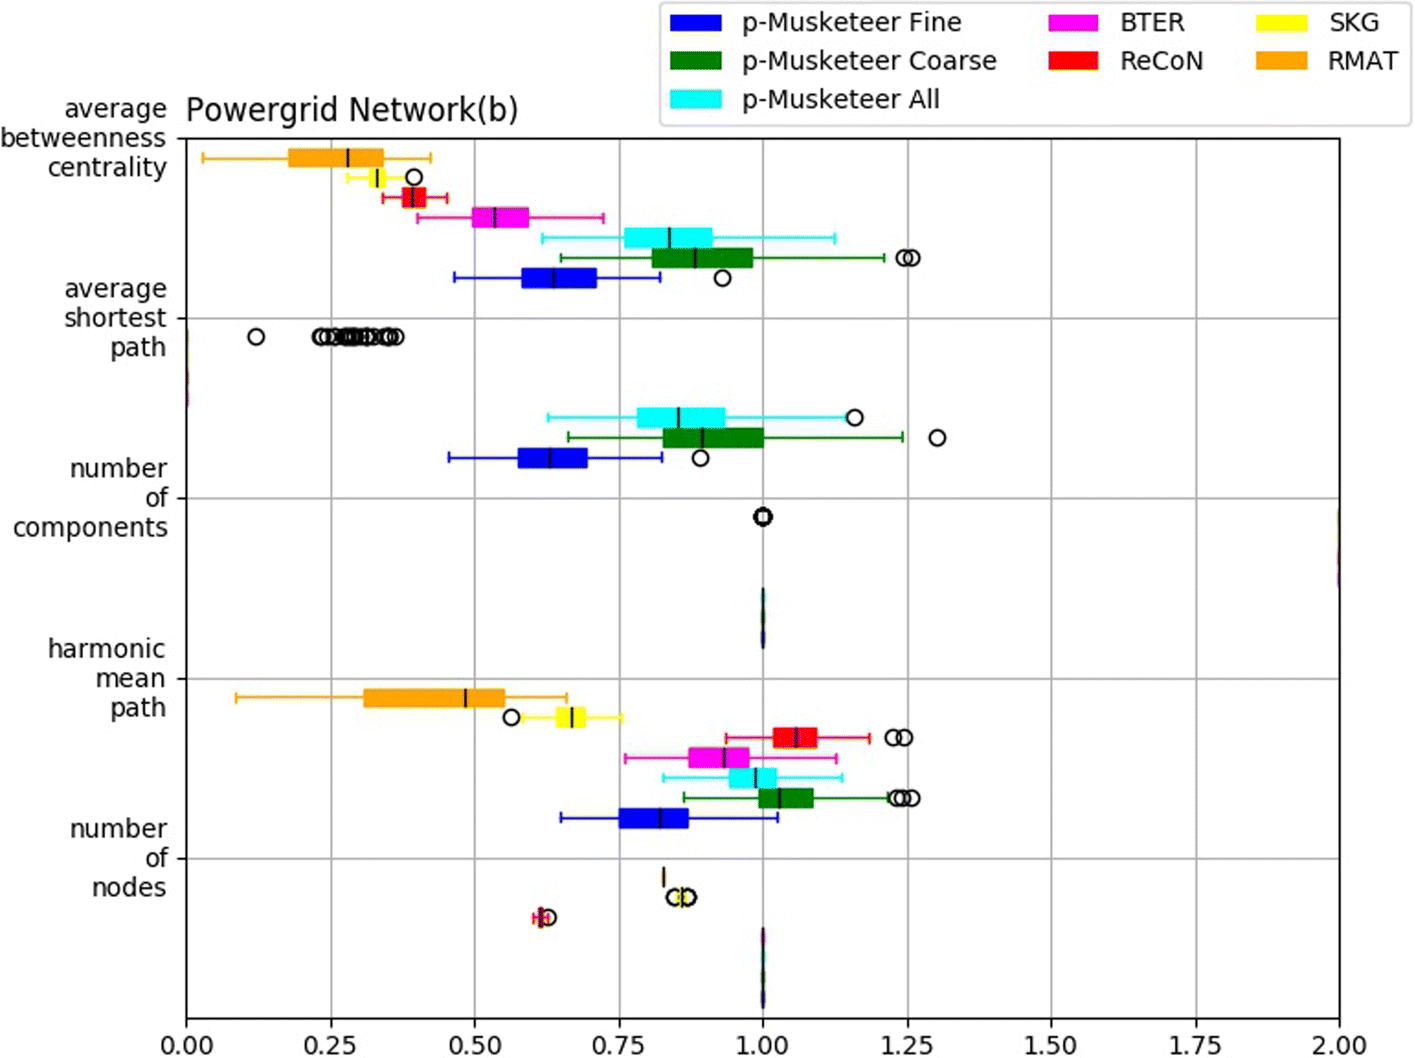Click the 'ReCoN' legend label
Image resolution: width=1415 pixels, height=1058 pixels.
point(1161,61)
